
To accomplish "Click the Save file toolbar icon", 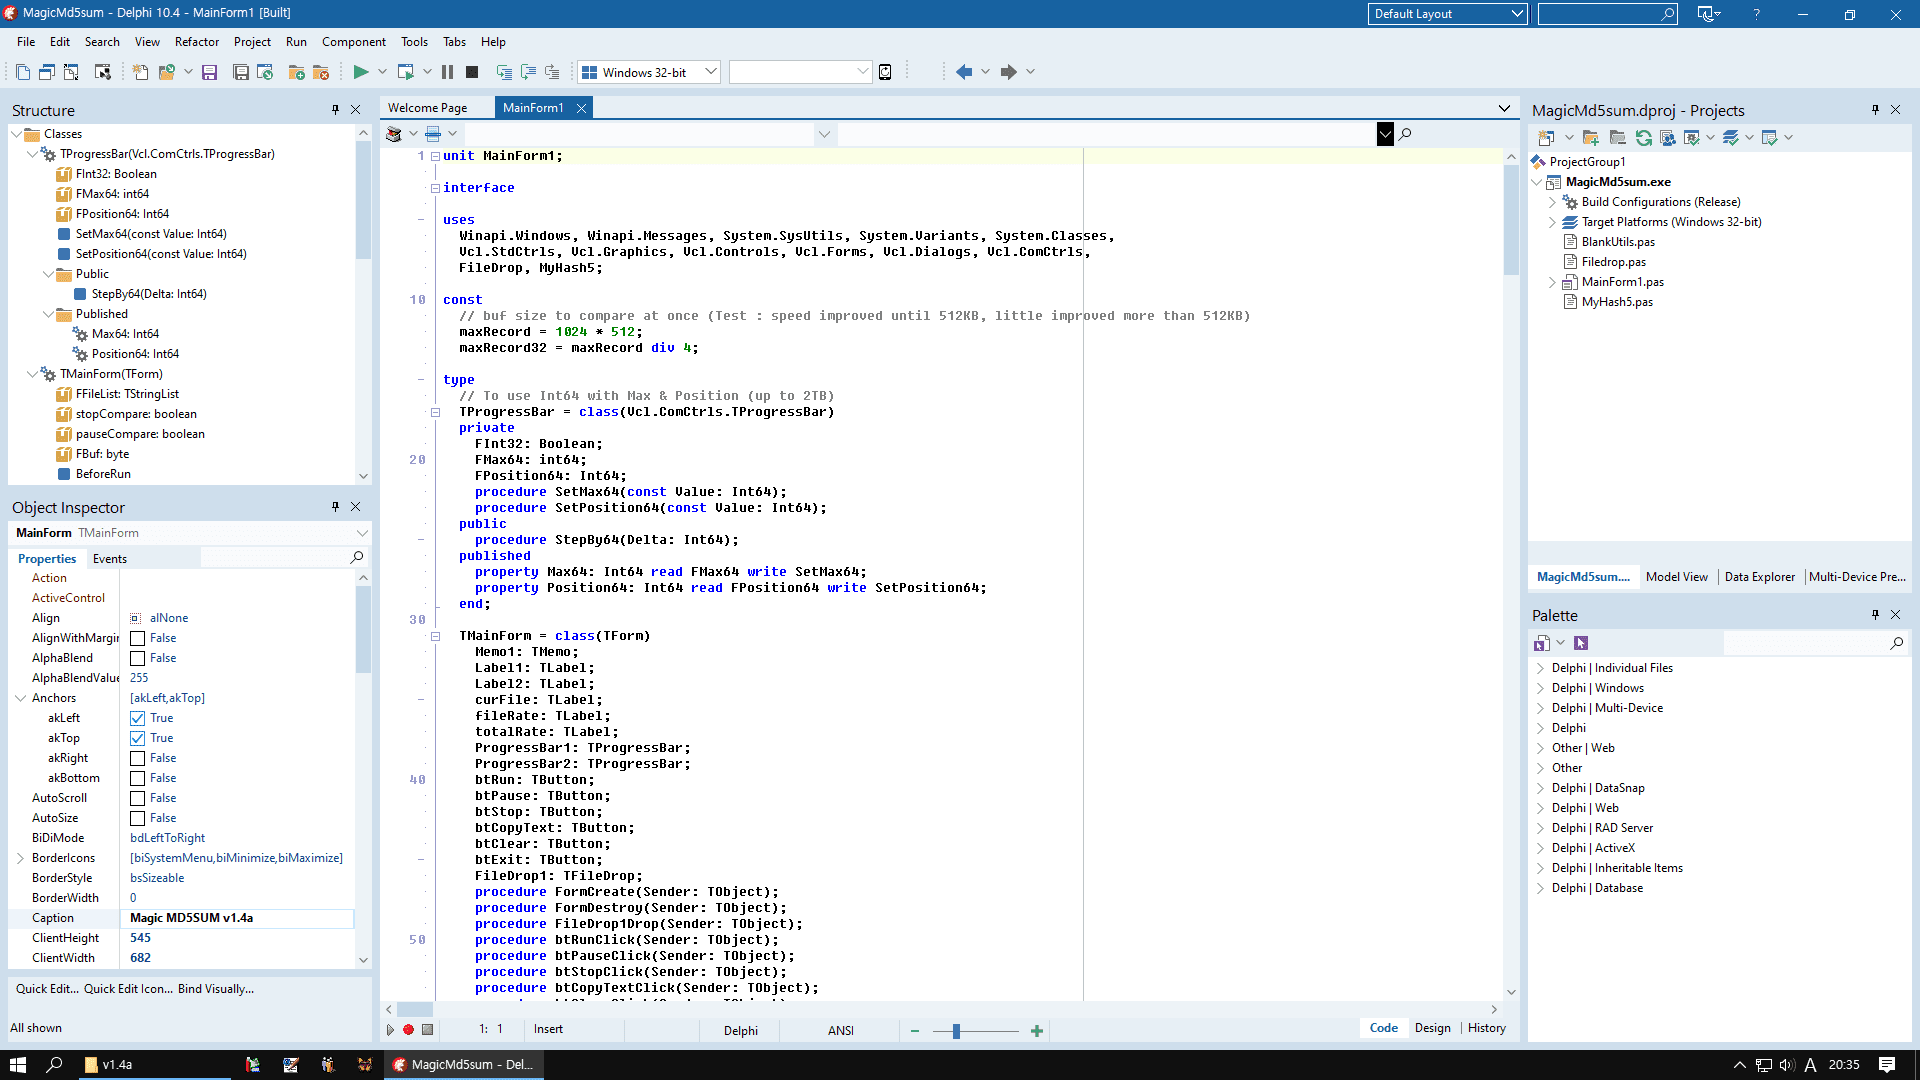I will tap(209, 72).
